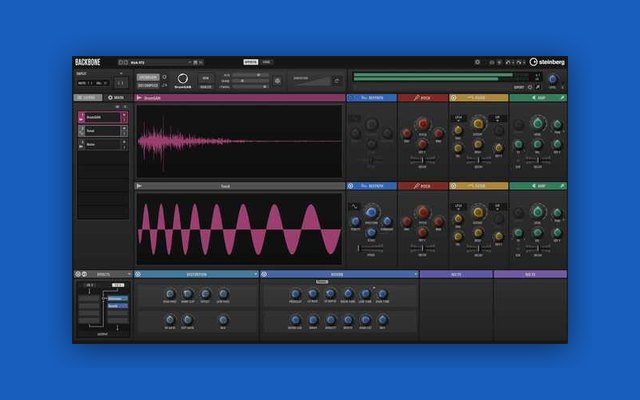Click the edit pencil on top Amp header

[562, 98]
